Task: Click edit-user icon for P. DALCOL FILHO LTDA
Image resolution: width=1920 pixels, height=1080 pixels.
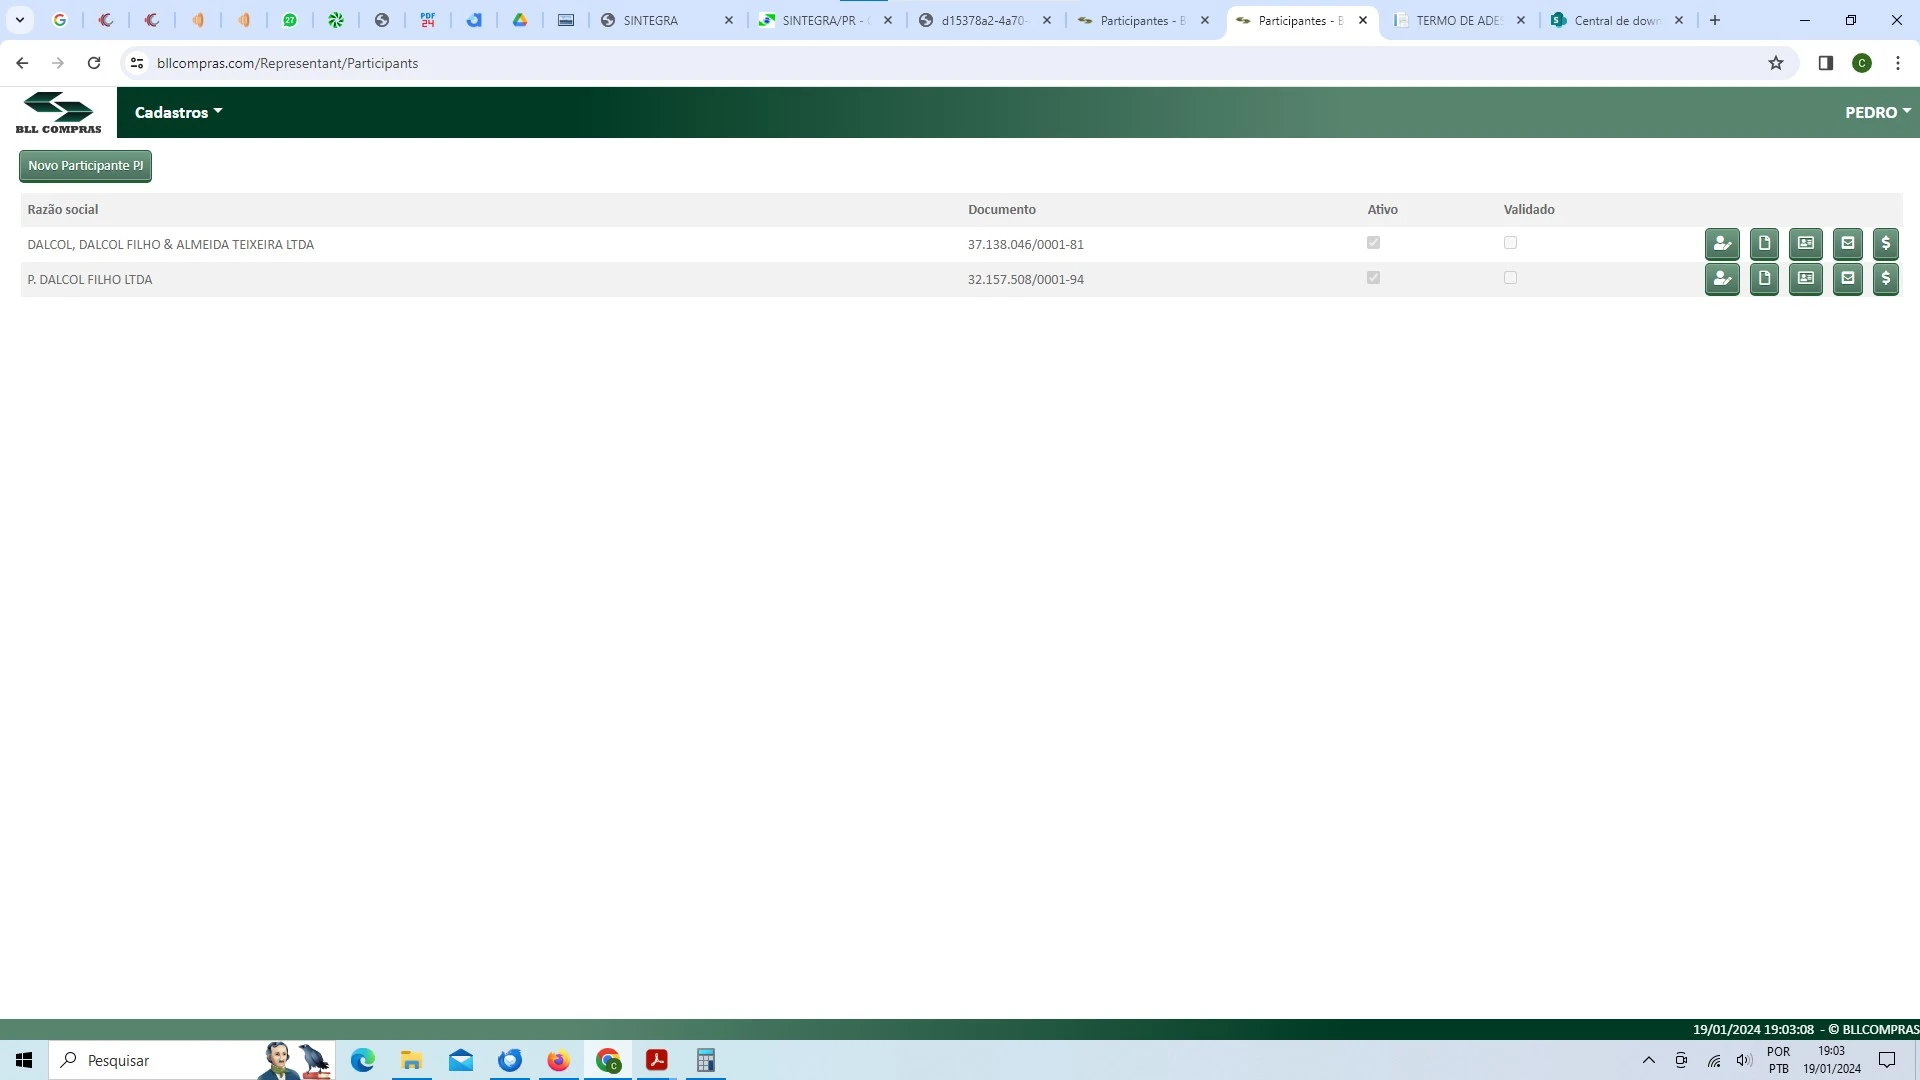Action: [1722, 279]
